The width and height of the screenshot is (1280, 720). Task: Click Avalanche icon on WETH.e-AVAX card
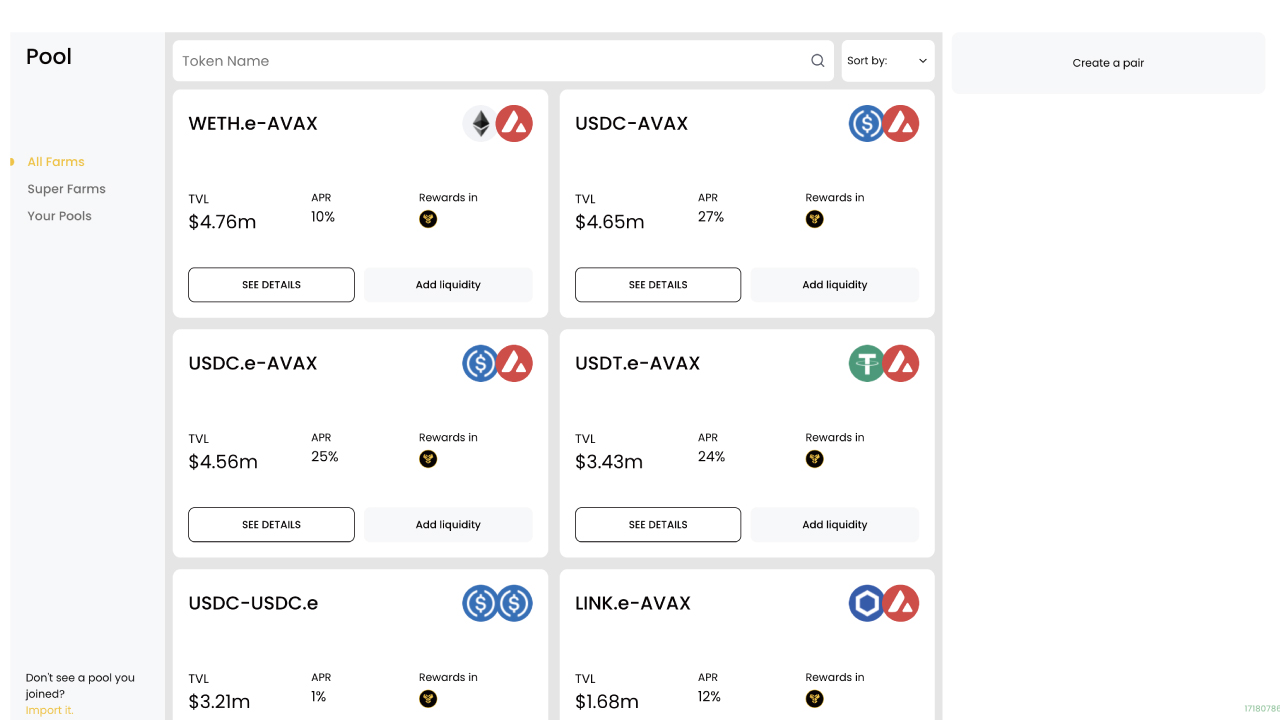(x=514, y=123)
